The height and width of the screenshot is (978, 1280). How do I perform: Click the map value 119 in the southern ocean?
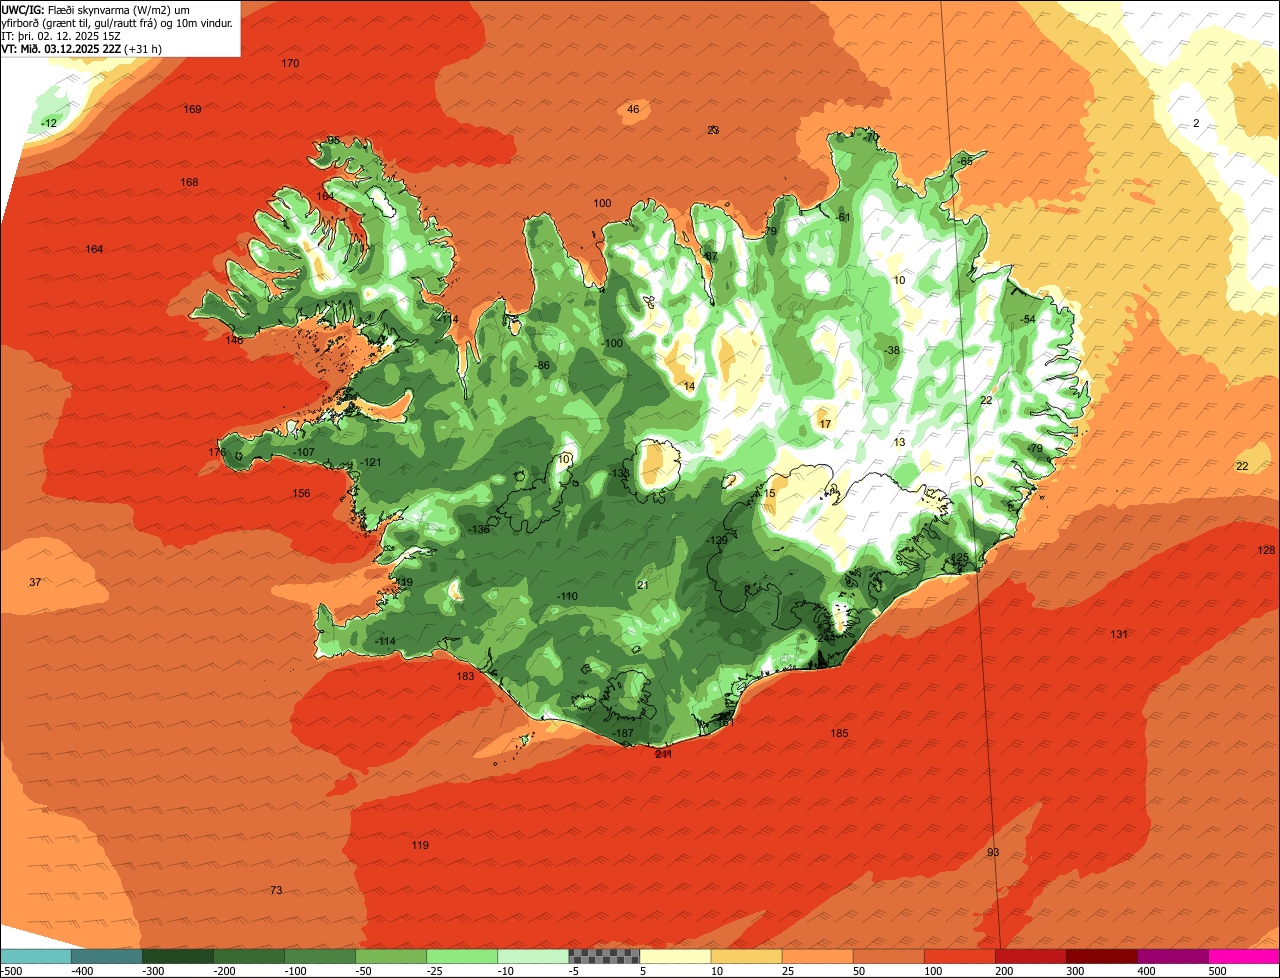tap(420, 845)
